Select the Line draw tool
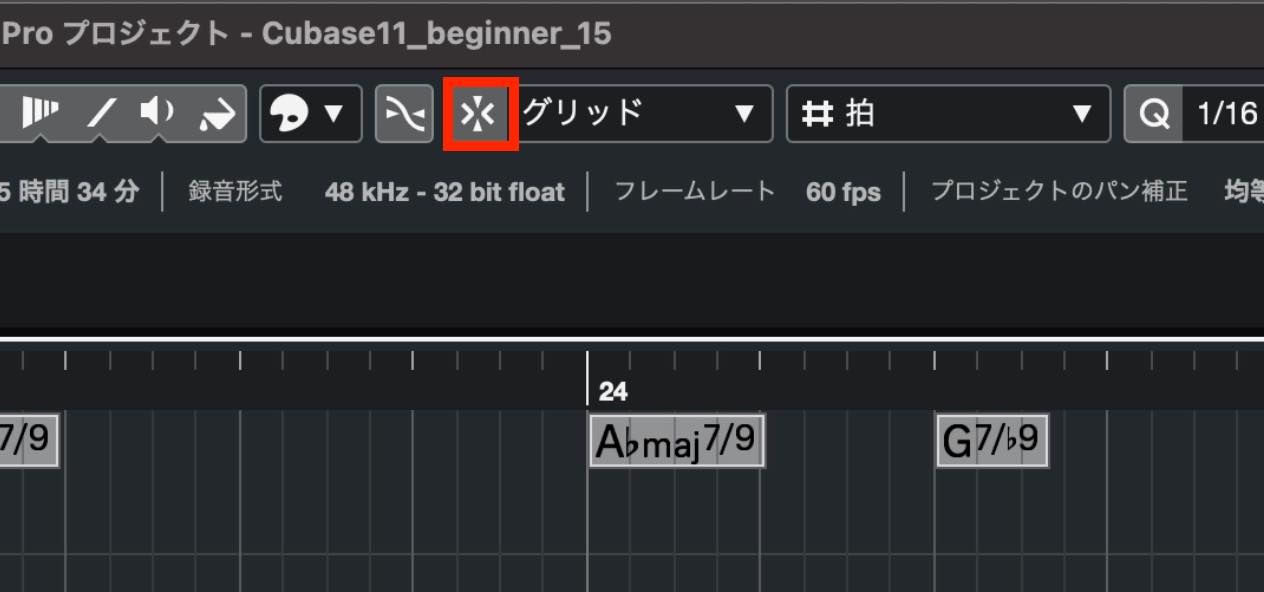Viewport: 1264px width, 592px height. tap(100, 113)
